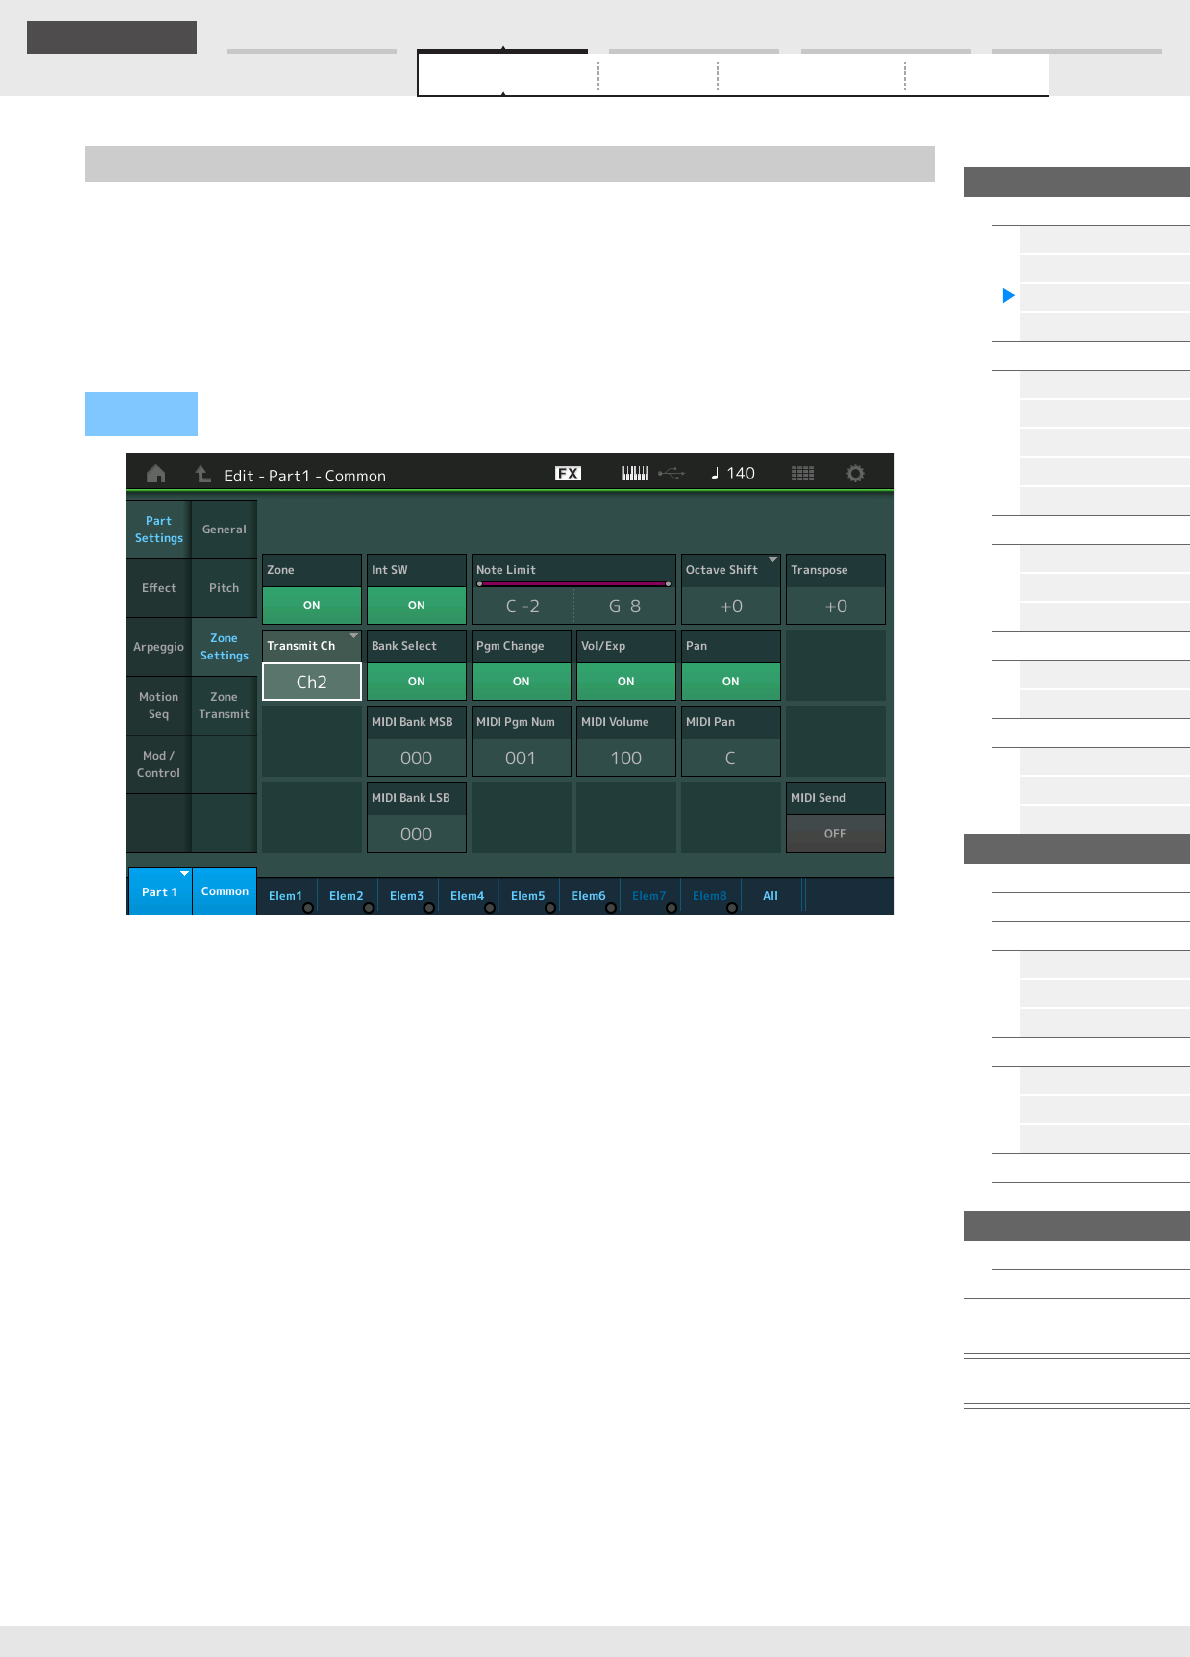Select the All elements tab
The width and height of the screenshot is (1190, 1657).
coord(771,896)
